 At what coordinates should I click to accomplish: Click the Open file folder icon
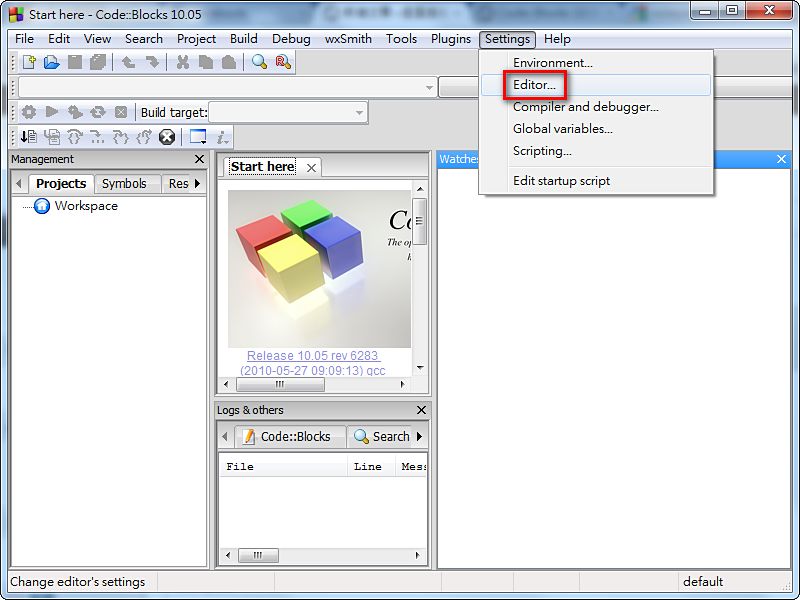(x=52, y=62)
